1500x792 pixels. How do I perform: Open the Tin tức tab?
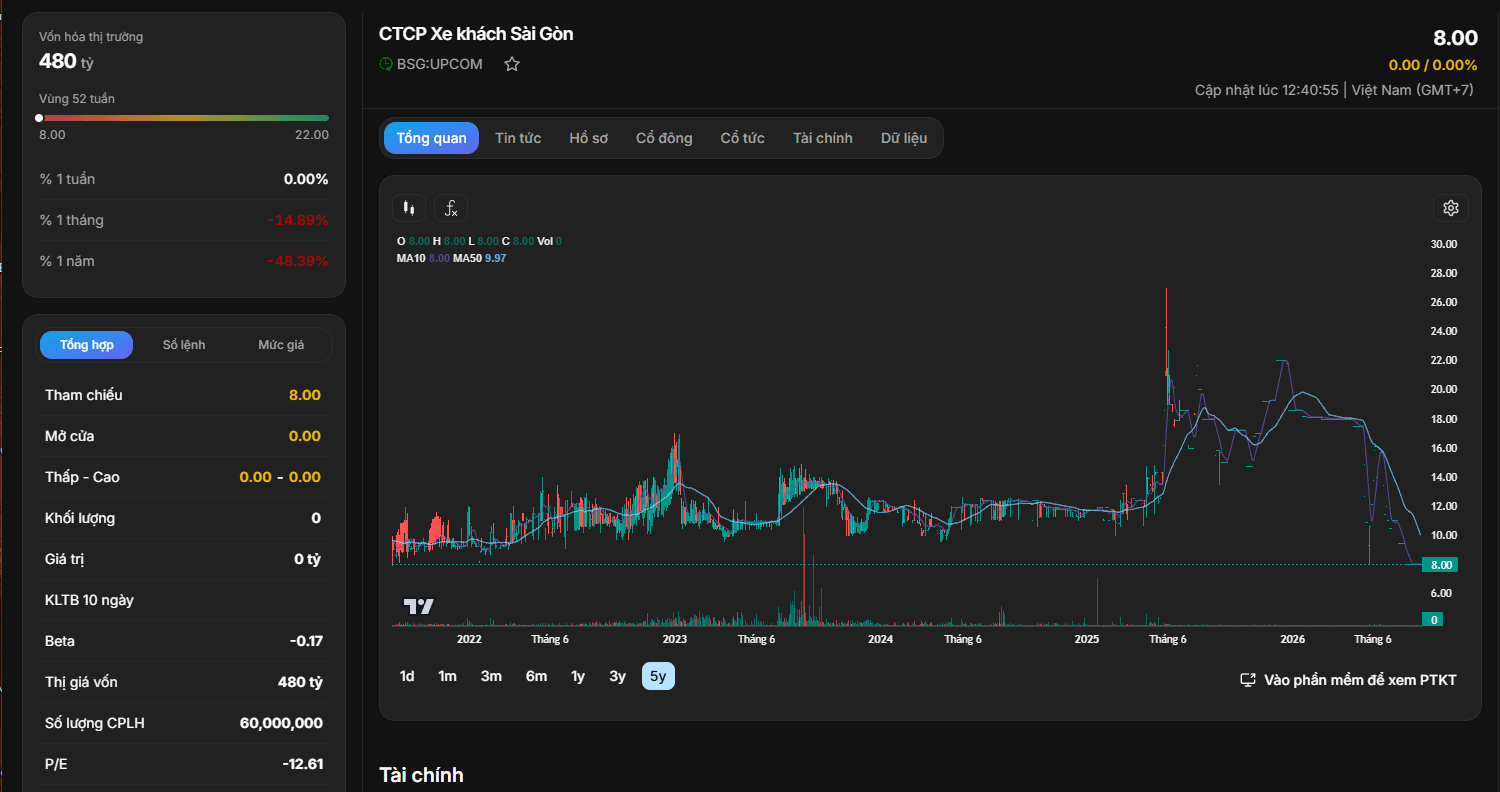(518, 138)
